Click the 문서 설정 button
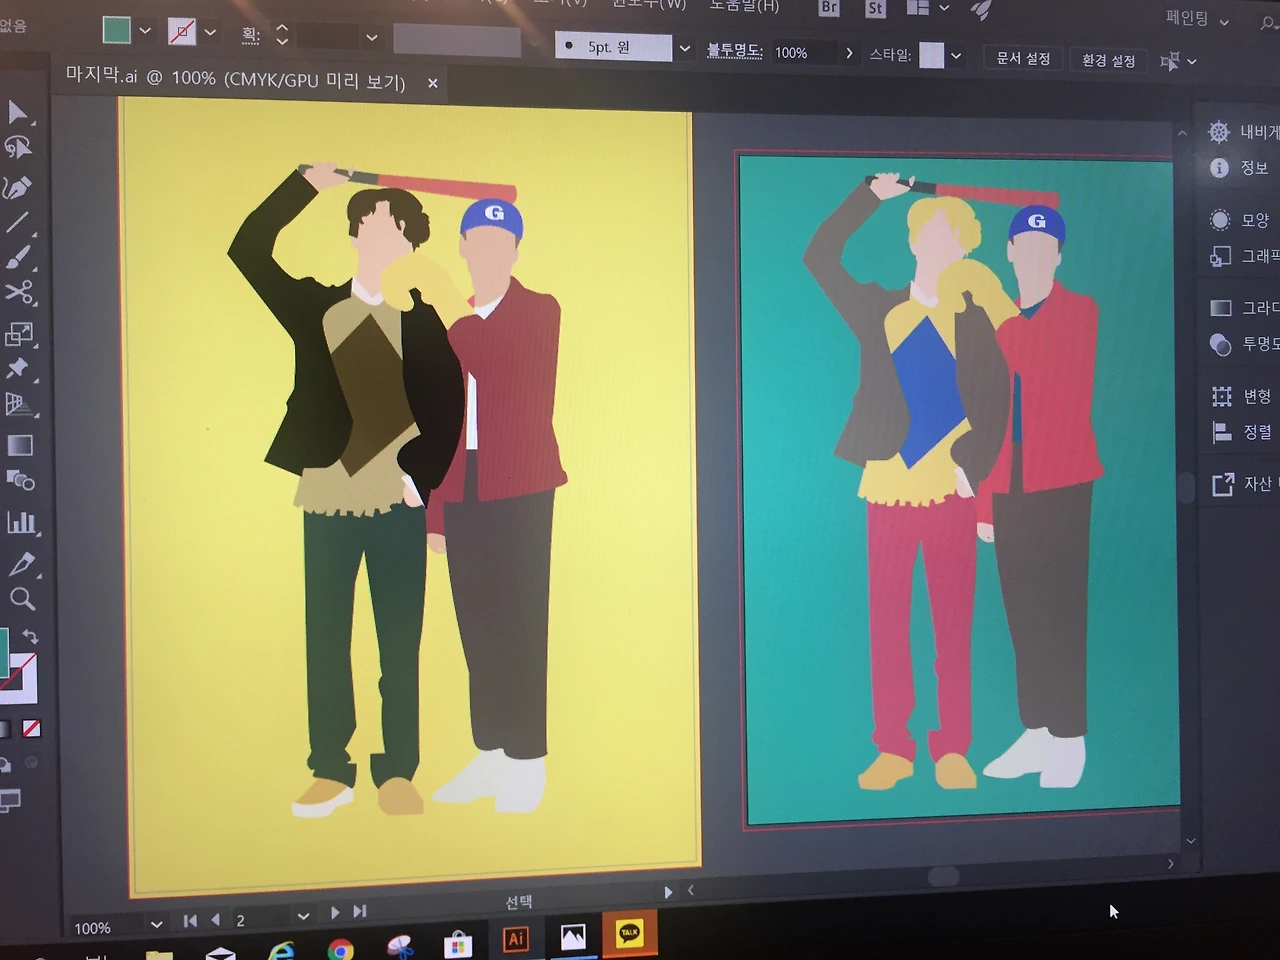 click(1023, 59)
